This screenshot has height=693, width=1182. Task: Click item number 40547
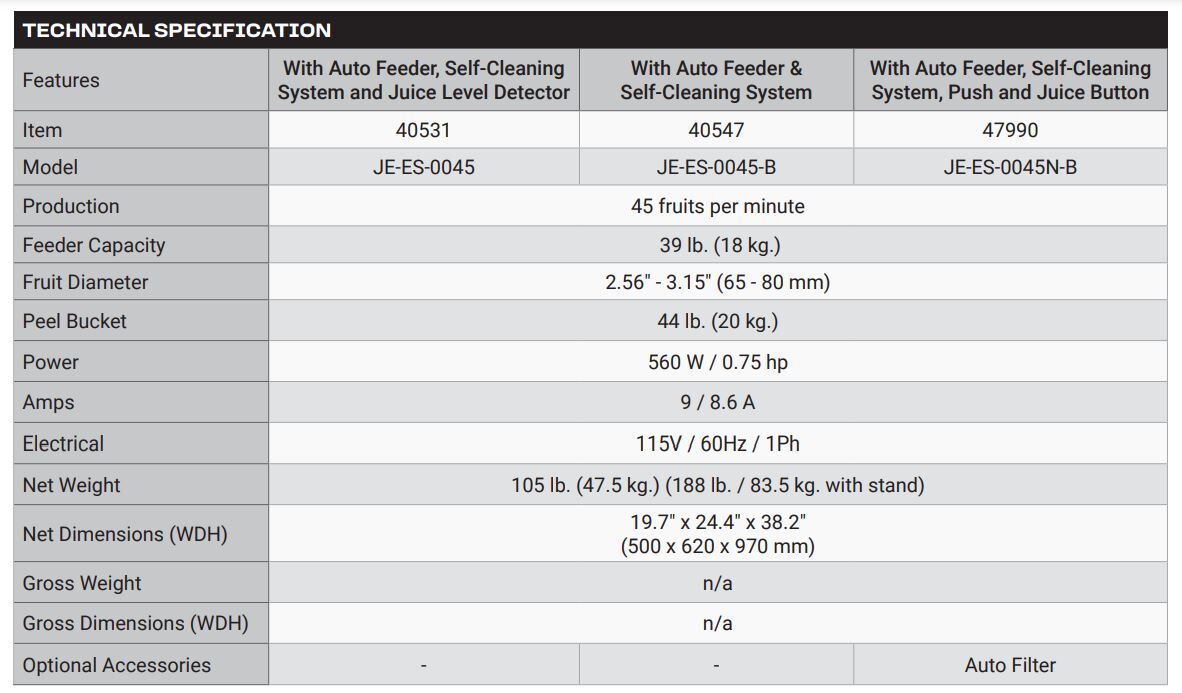[716, 130]
